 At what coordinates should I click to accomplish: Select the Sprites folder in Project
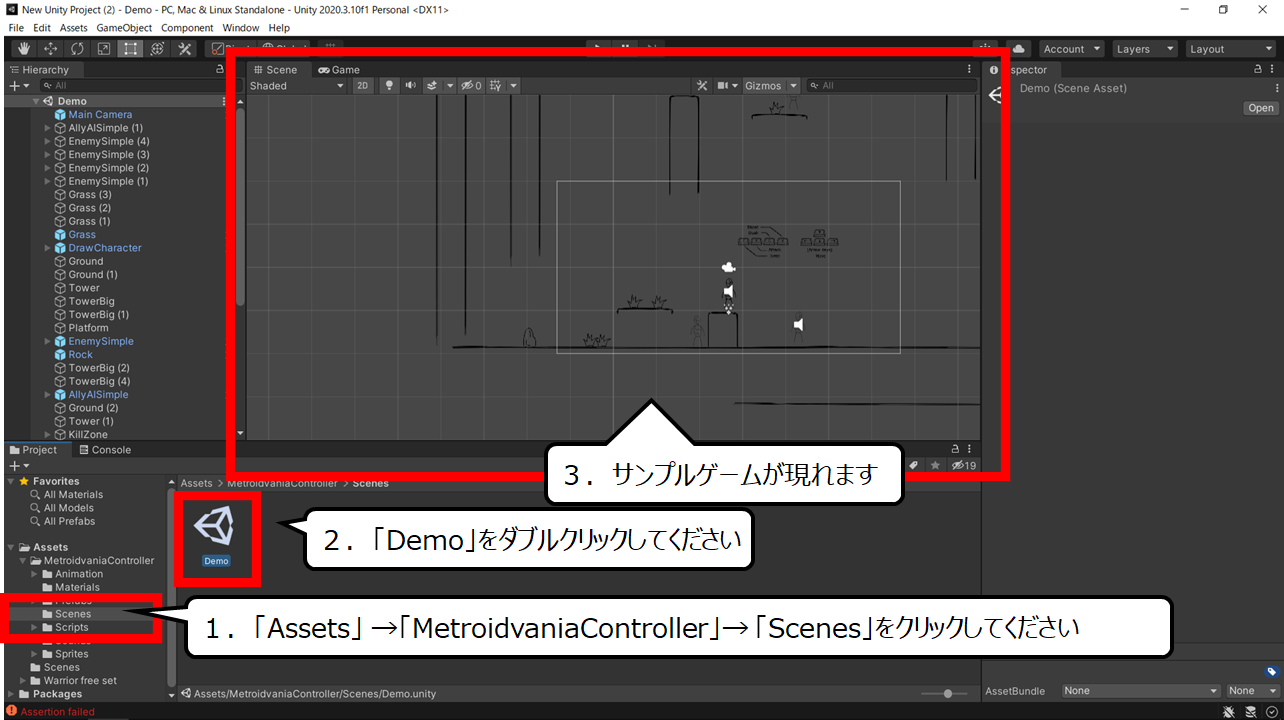pos(72,654)
